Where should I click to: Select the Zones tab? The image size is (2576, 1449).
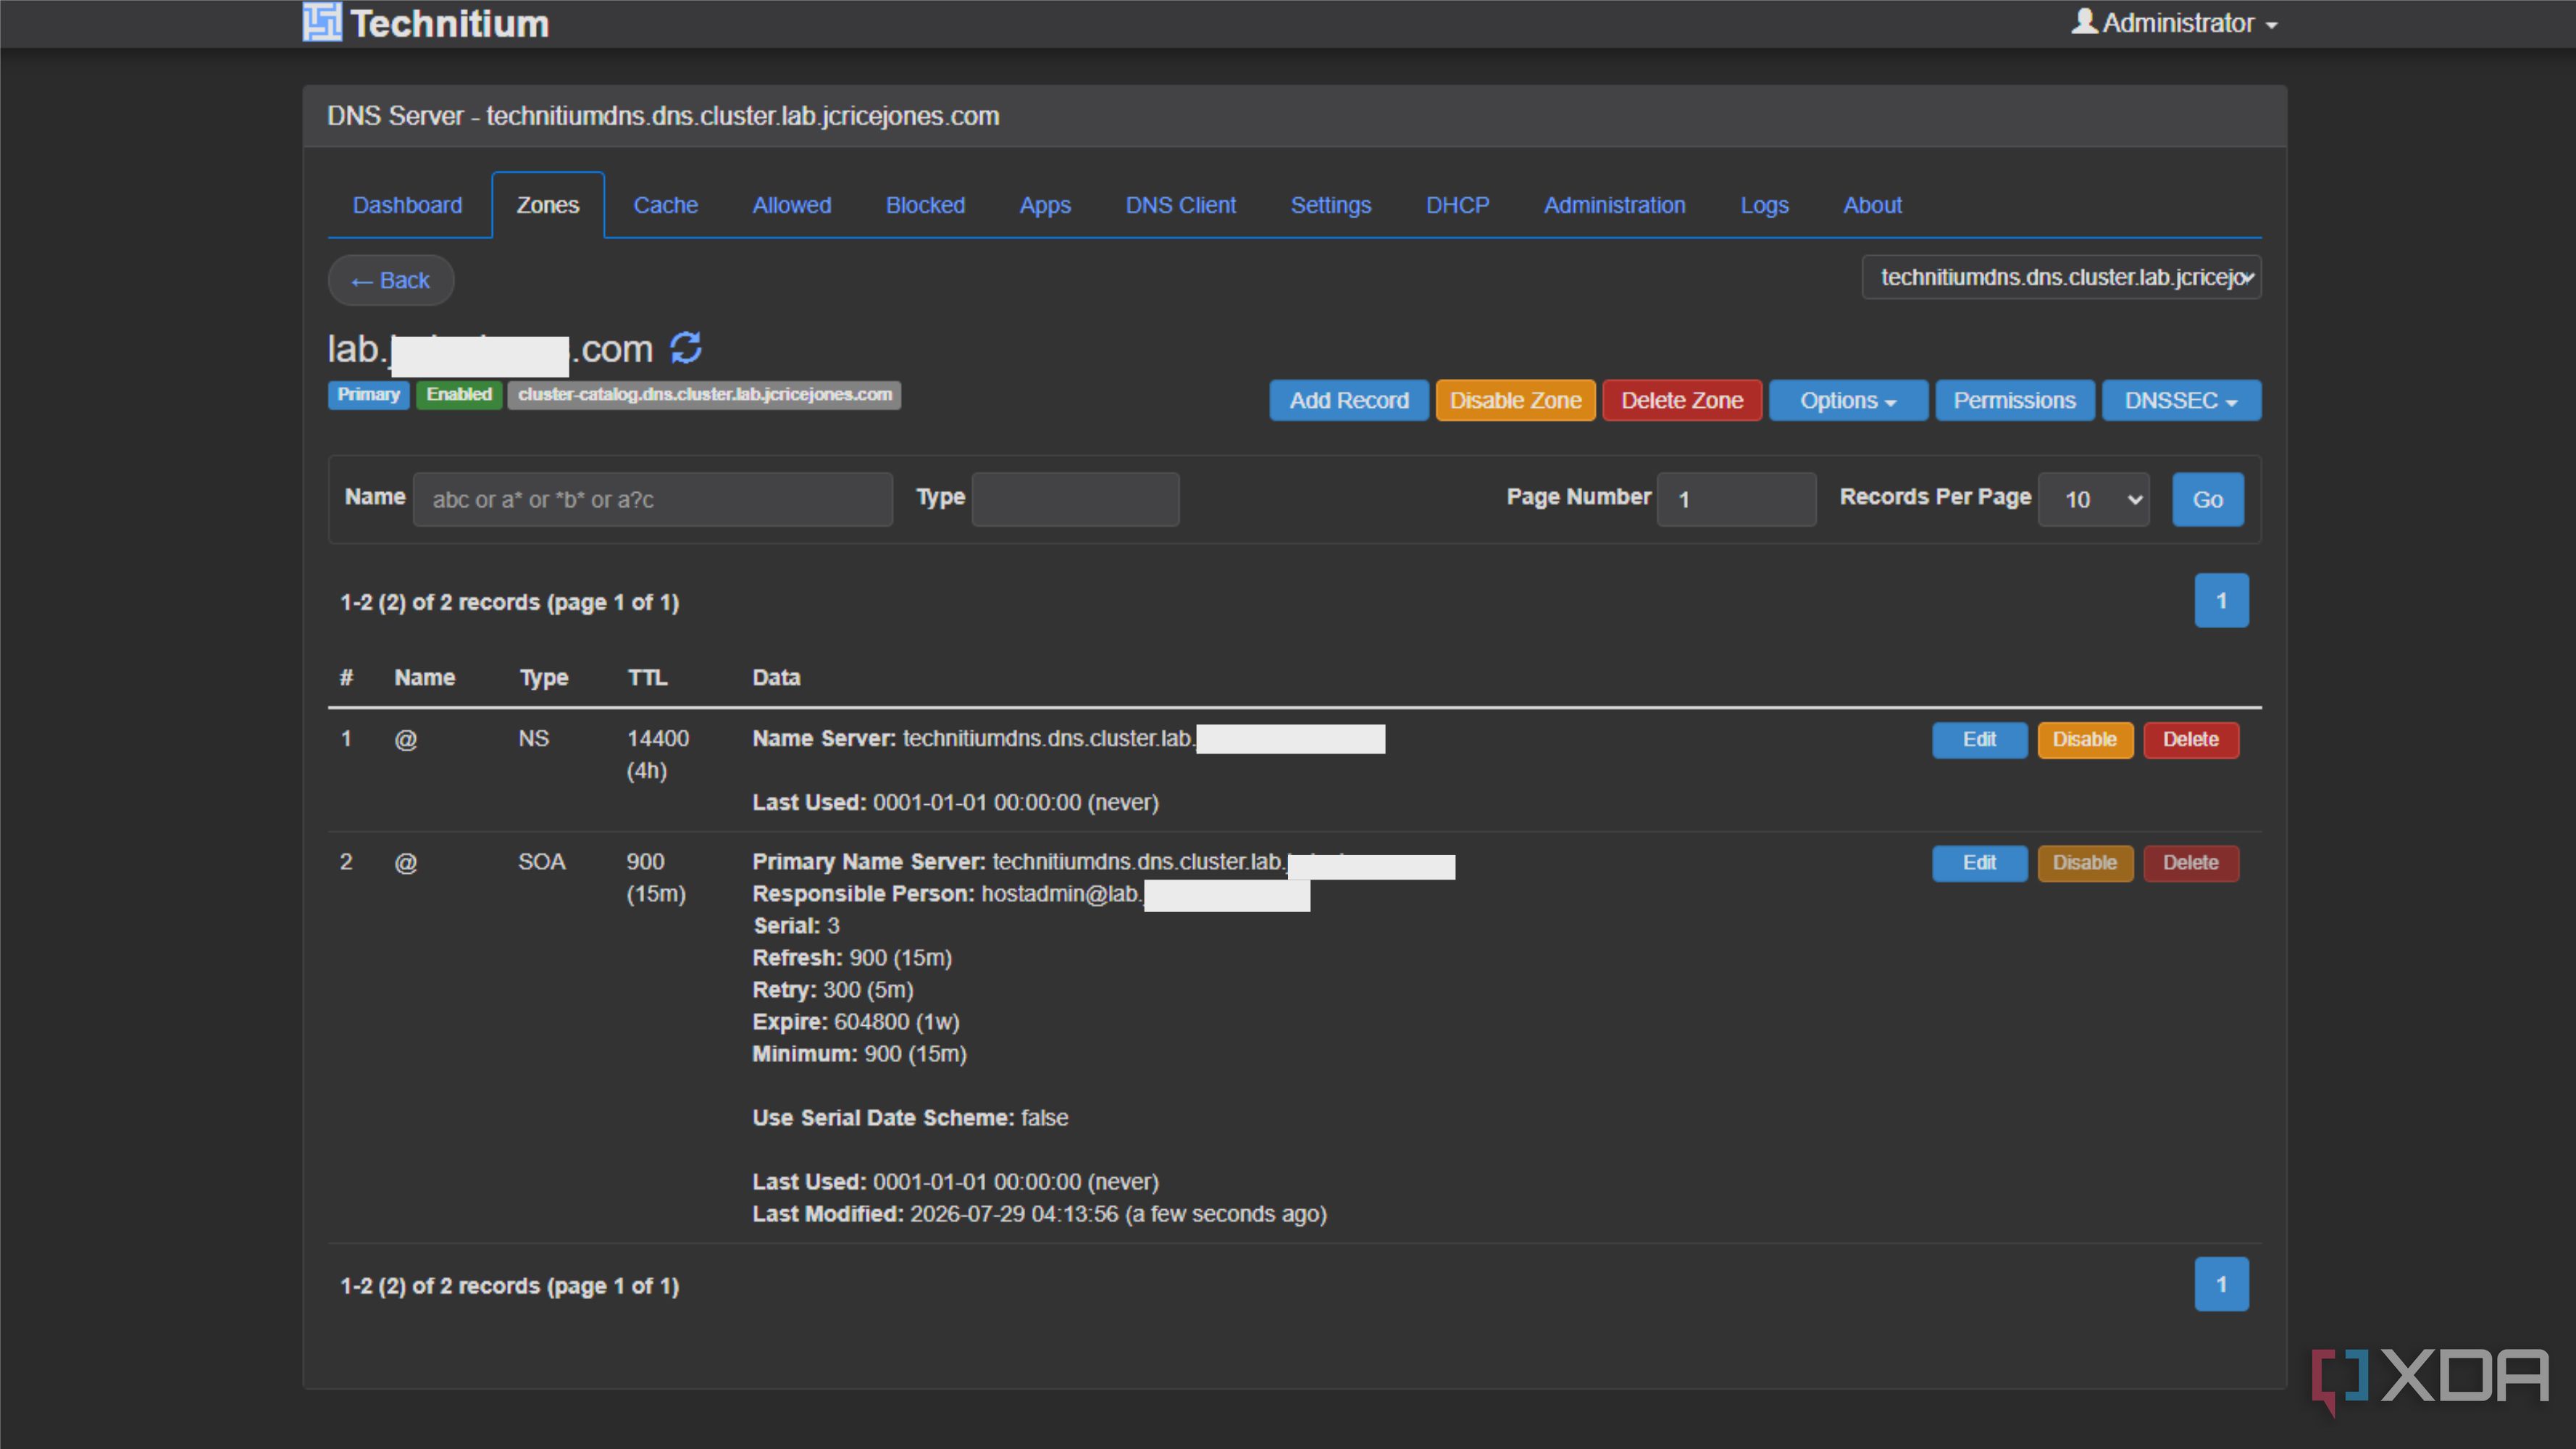point(548,205)
